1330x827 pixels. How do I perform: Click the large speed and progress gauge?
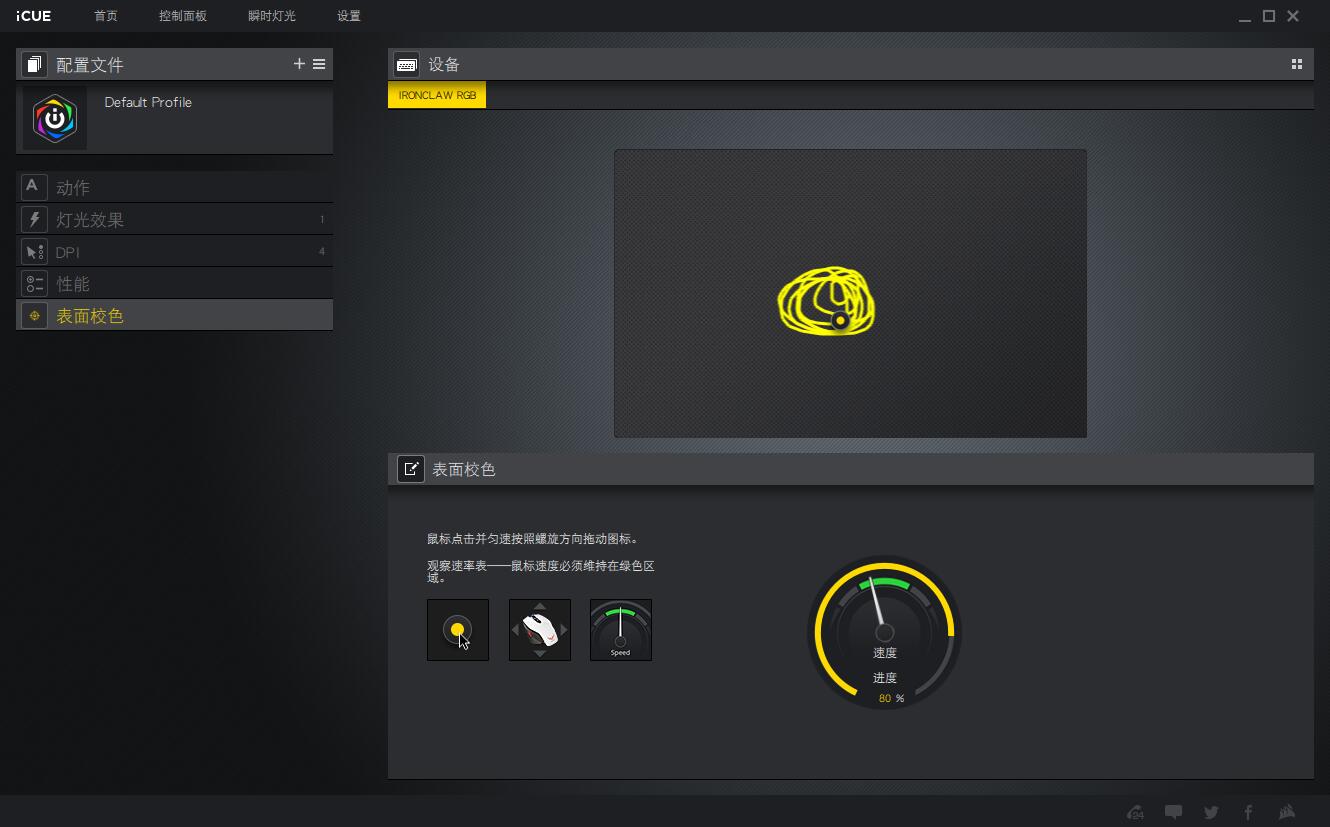[884, 632]
